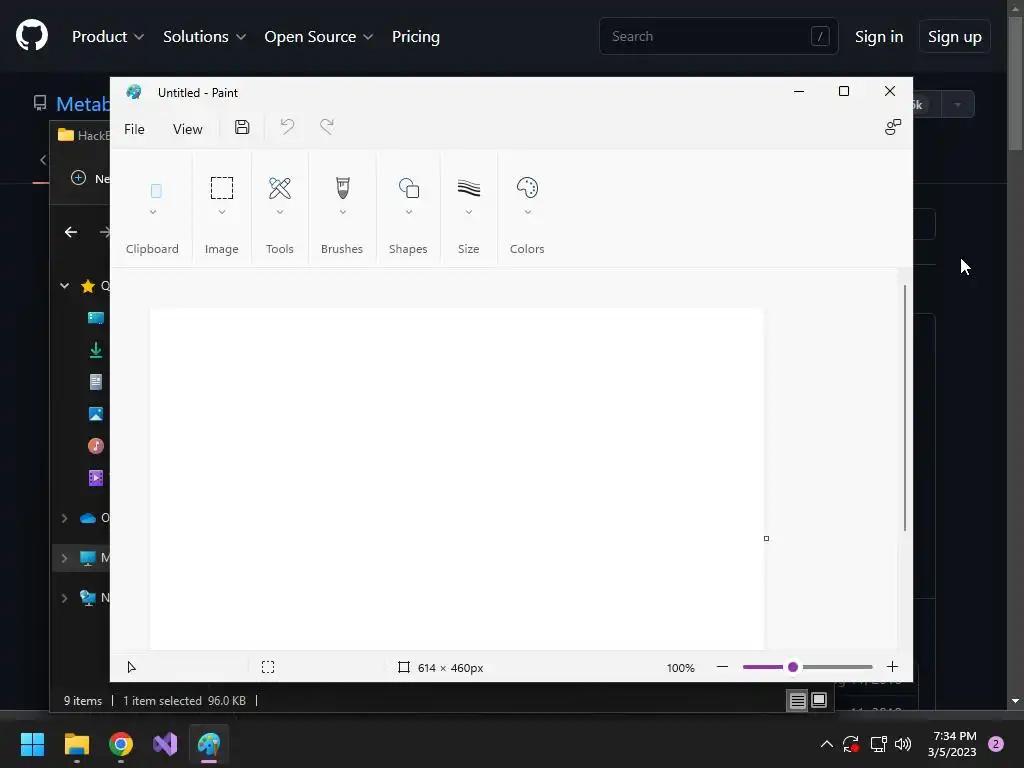Select the Music icon in Explorer sidebar
Viewport: 1024px width, 768px height.
(96, 445)
